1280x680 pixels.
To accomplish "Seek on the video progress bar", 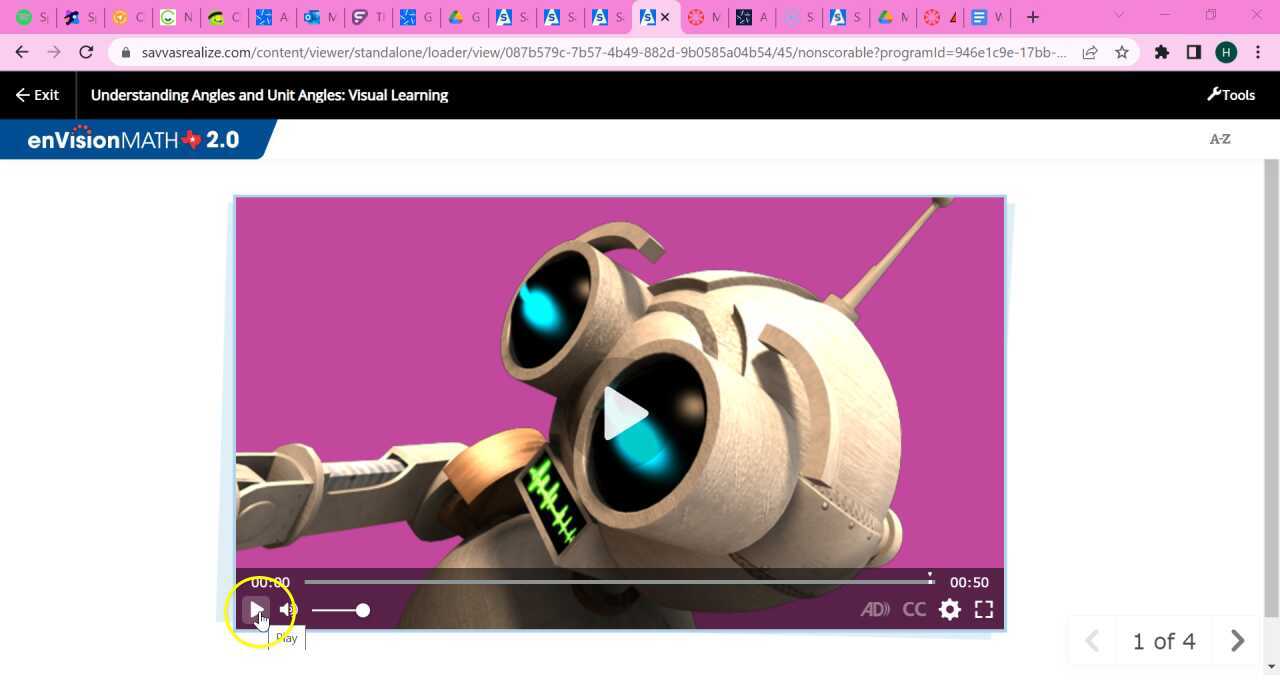I will 619,581.
